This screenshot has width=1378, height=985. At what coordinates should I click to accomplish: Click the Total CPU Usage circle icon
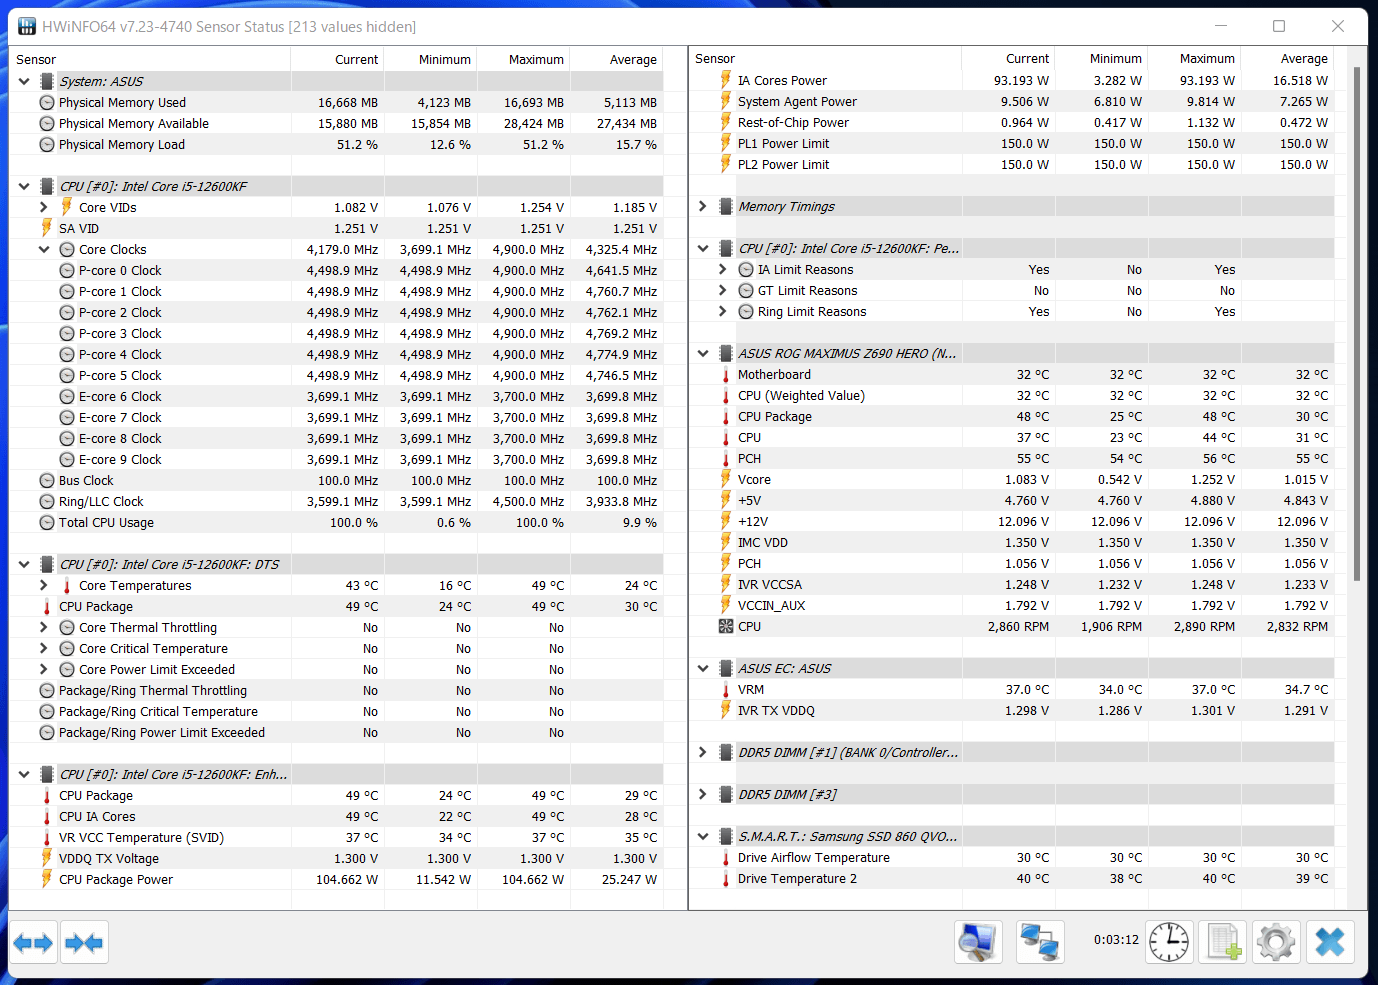pyautogui.click(x=46, y=523)
